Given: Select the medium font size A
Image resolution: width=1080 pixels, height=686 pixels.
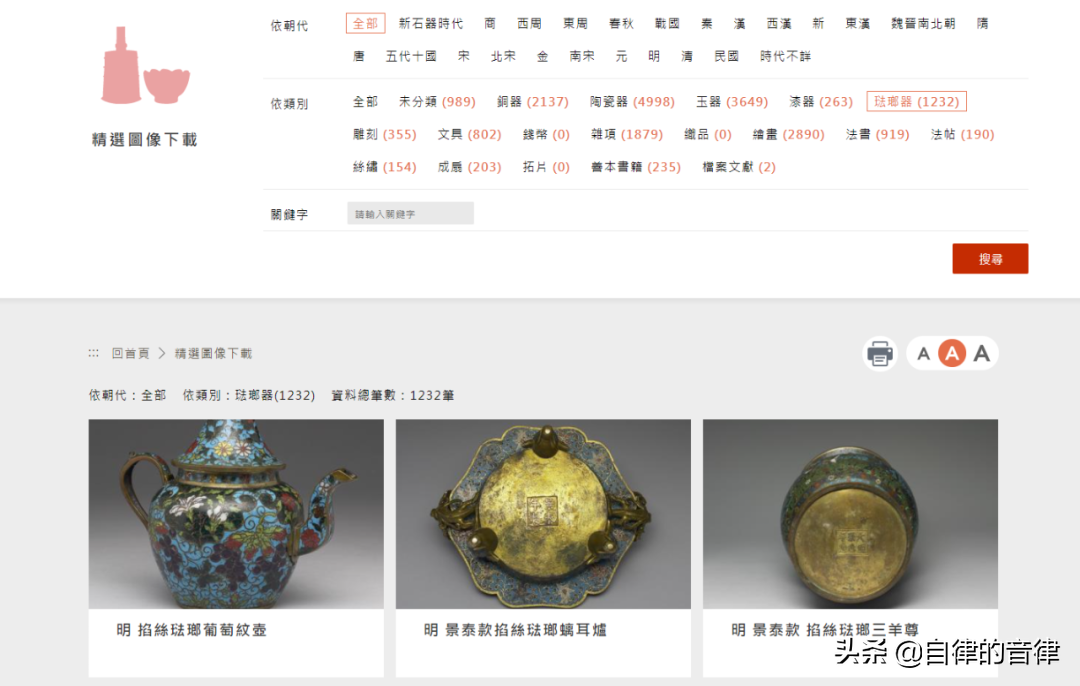Looking at the screenshot, I should click(952, 353).
